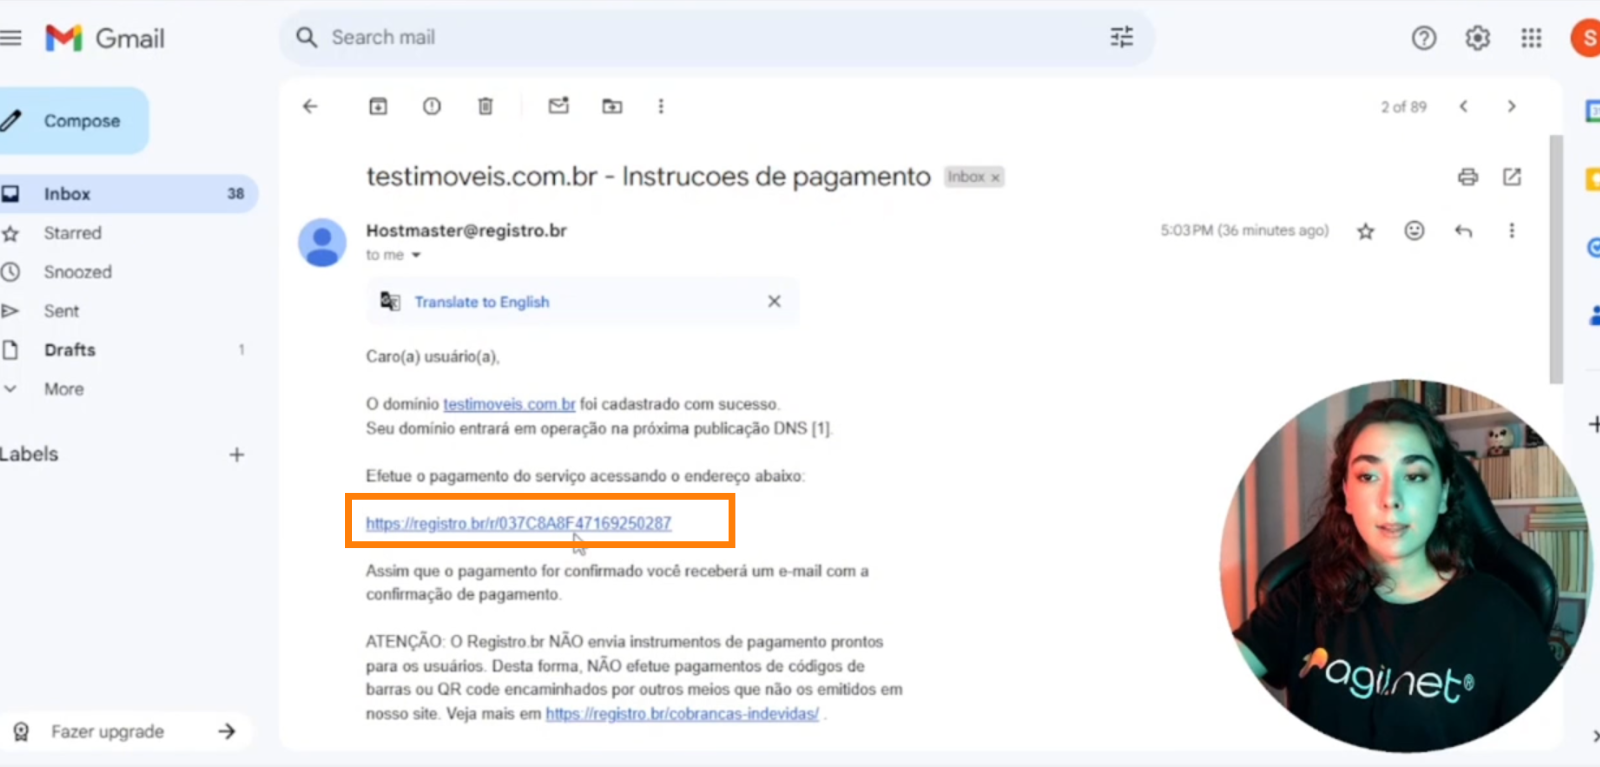Viewport: 1600px width, 767px height.
Task: Go to older email arrow
Action: [1511, 106]
